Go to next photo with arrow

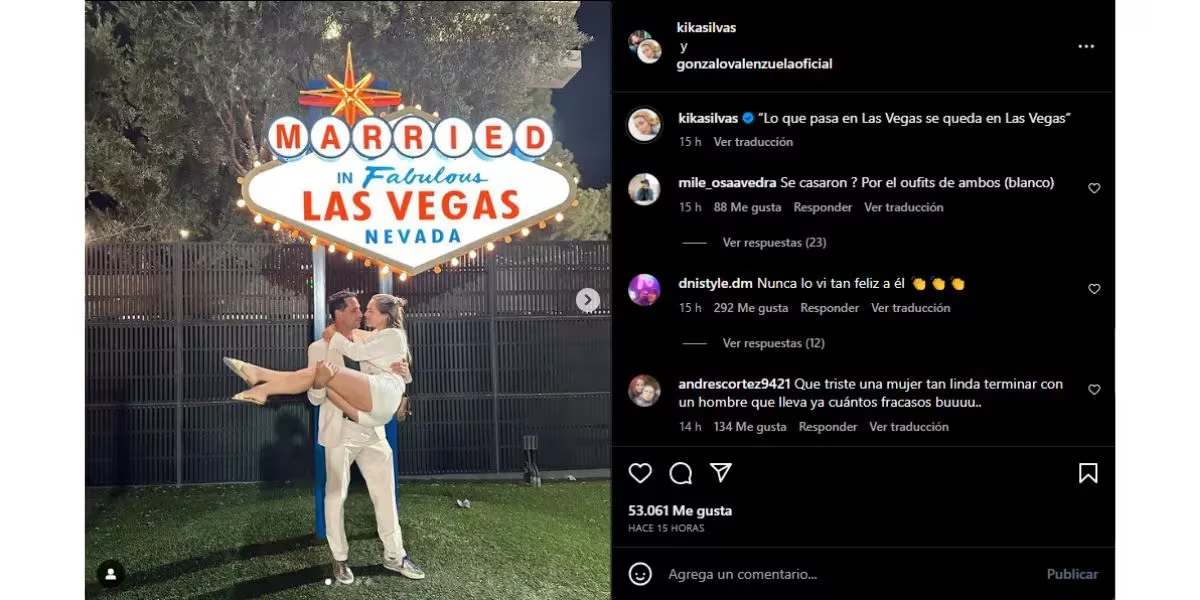pos(588,300)
